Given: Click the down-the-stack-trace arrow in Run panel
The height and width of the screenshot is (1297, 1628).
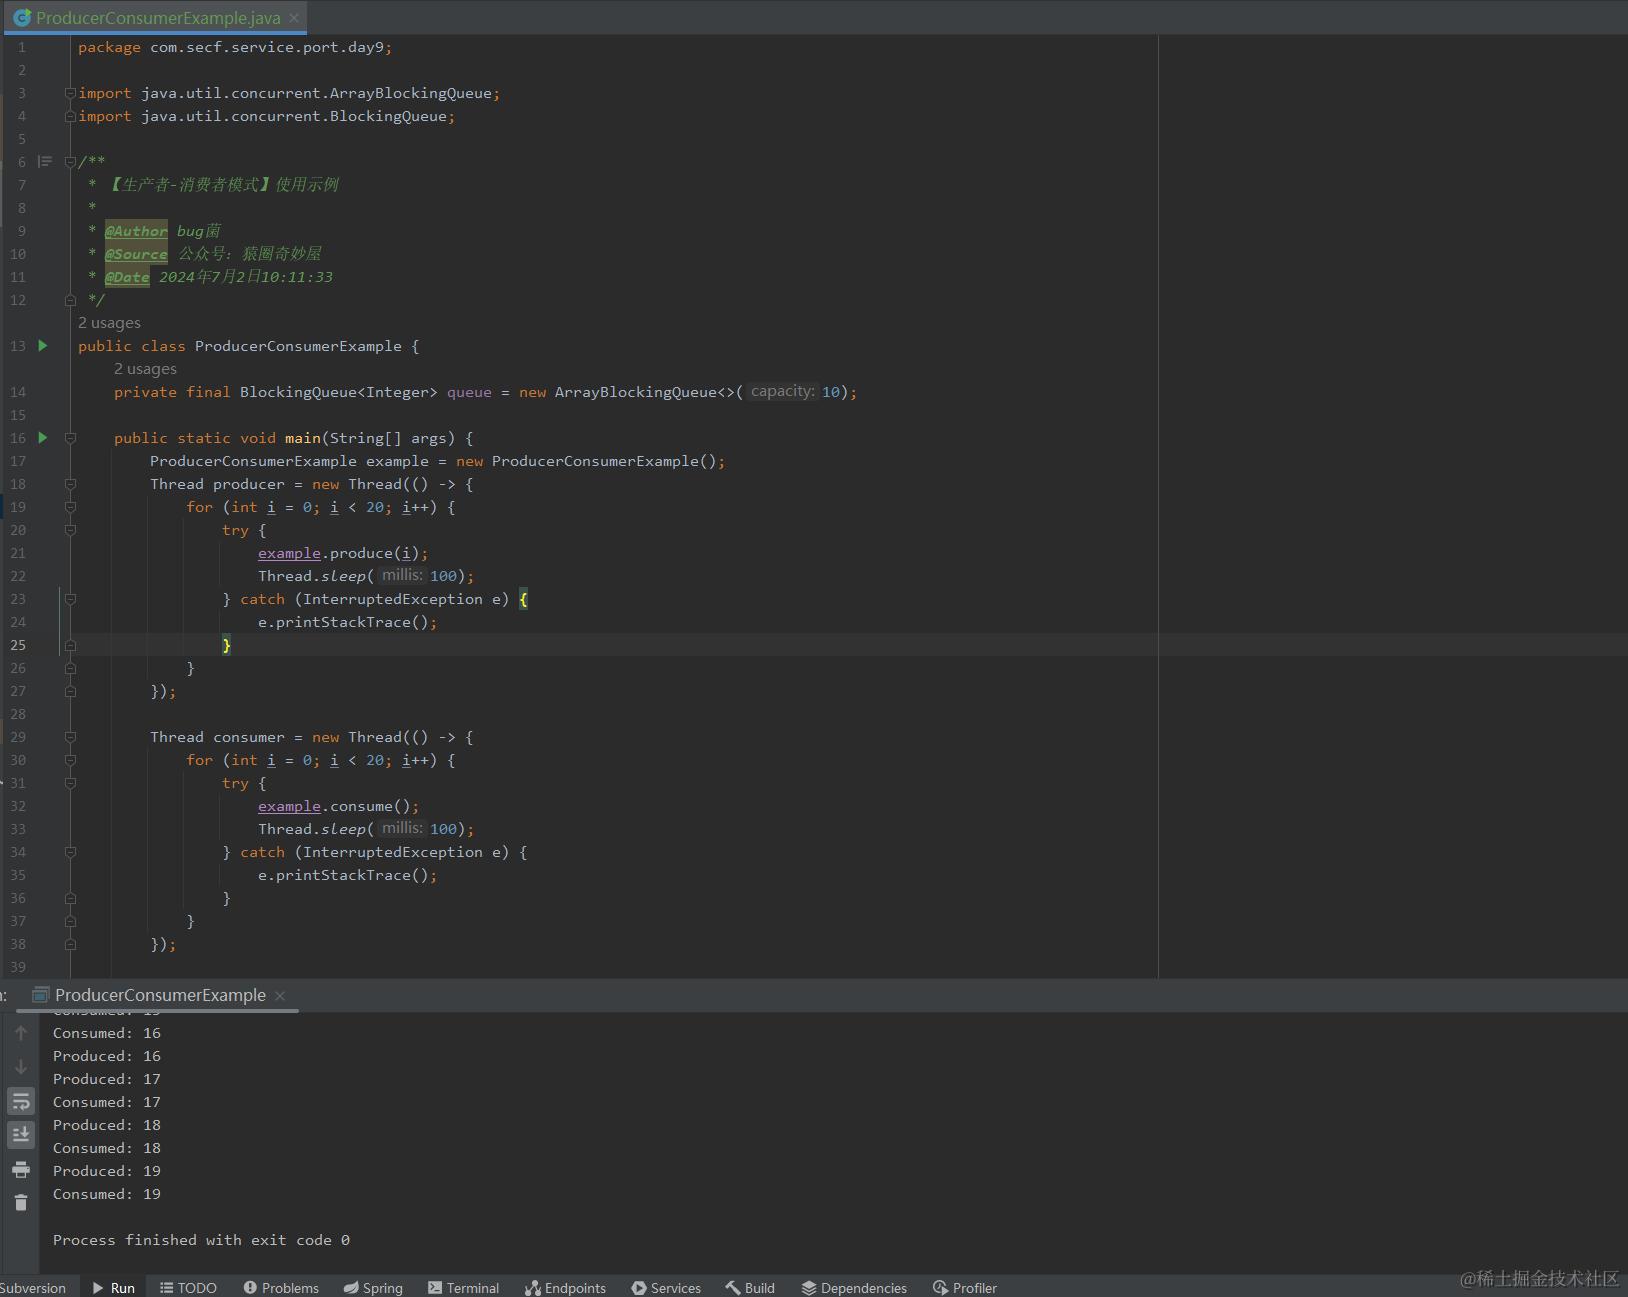Looking at the screenshot, I should [21, 1067].
